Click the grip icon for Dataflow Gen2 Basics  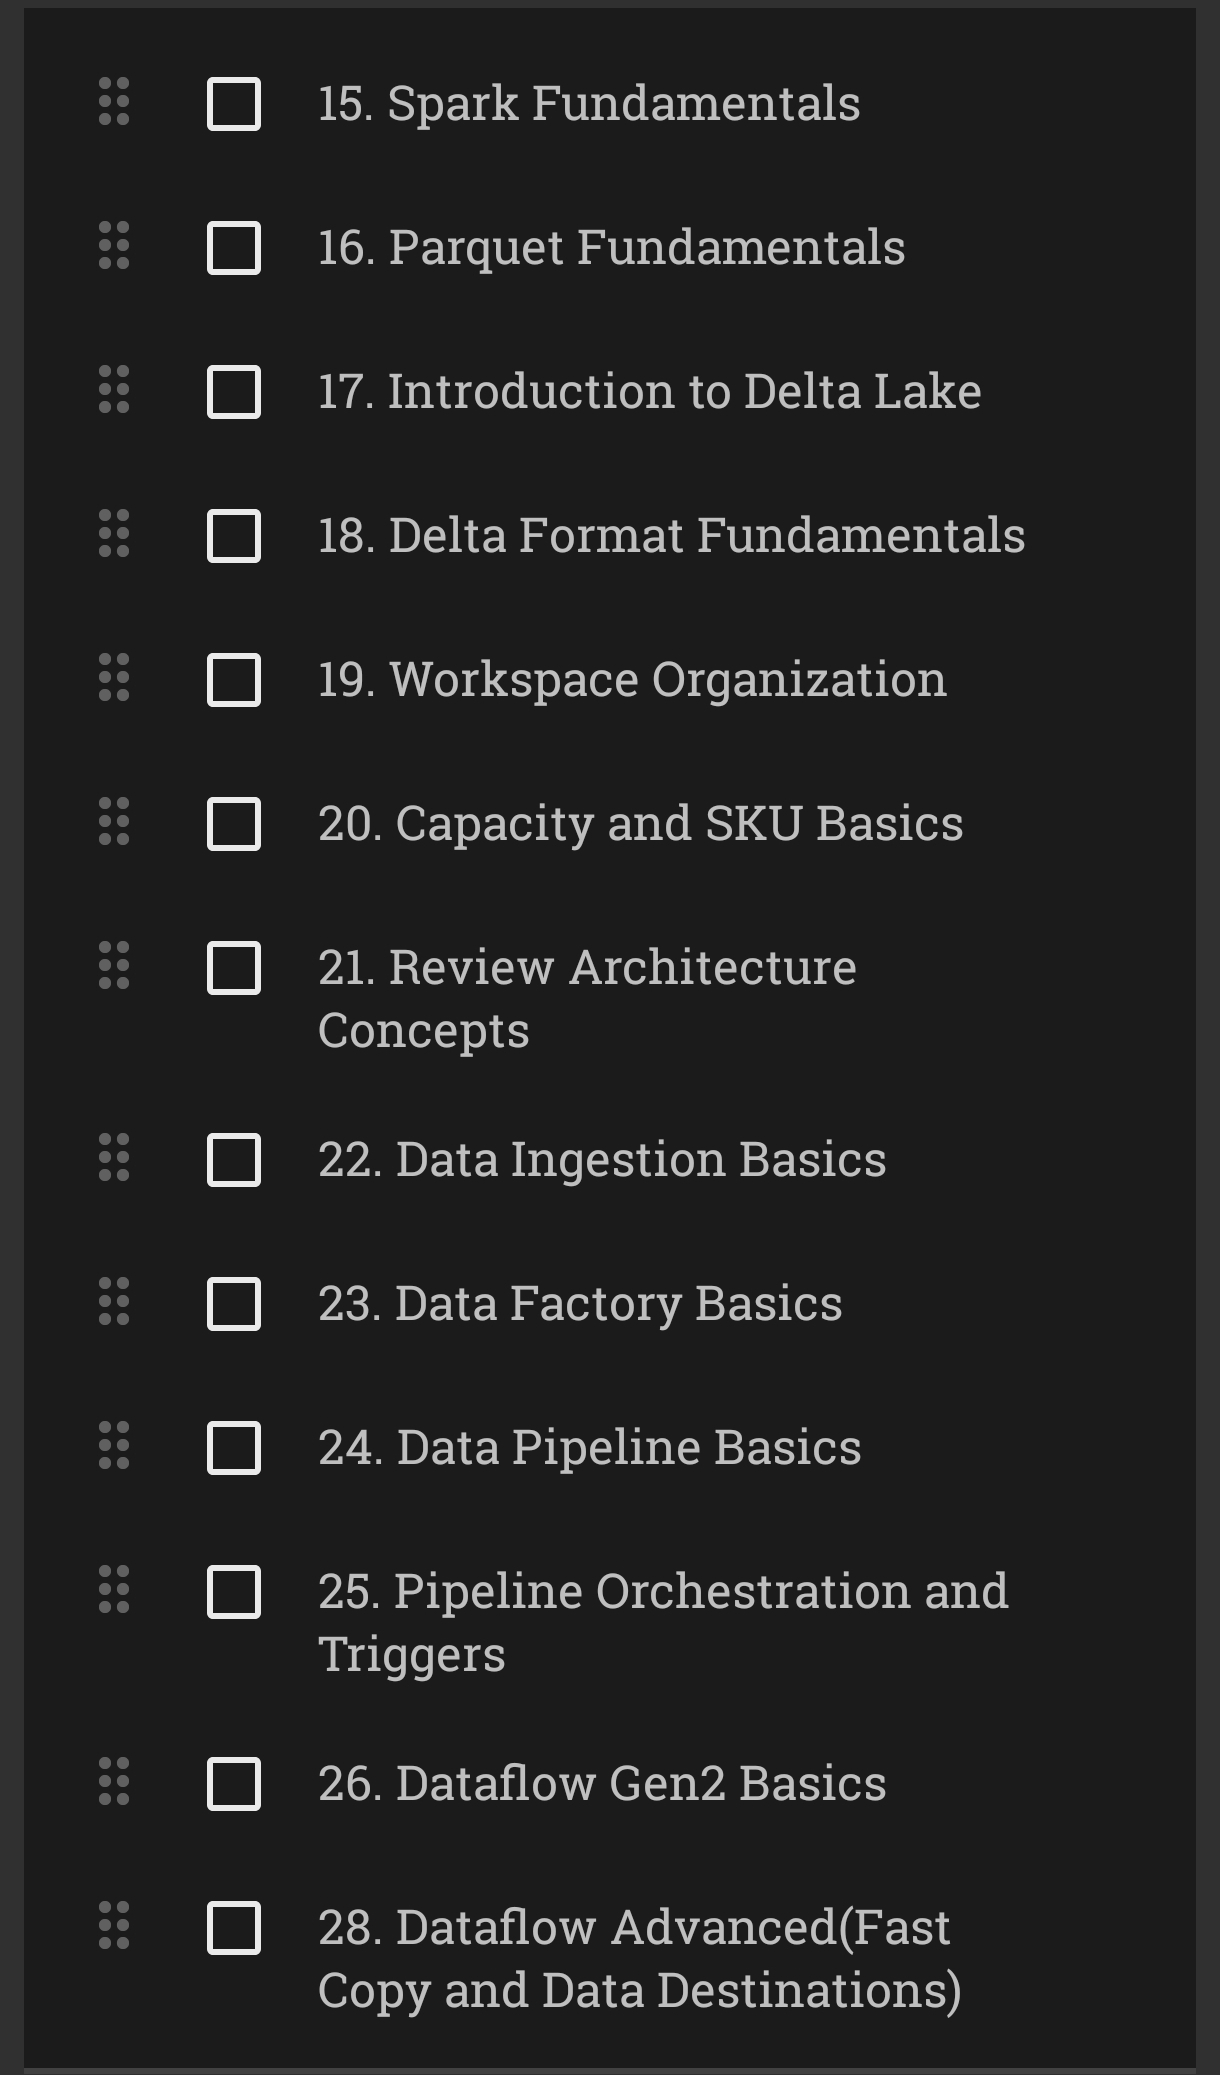(114, 1782)
